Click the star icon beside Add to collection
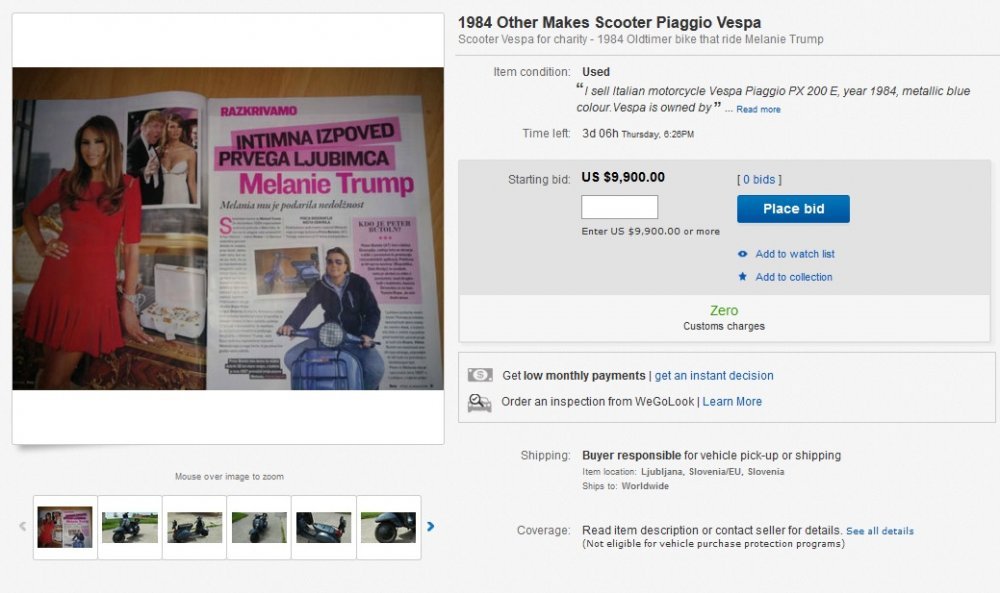 [742, 277]
